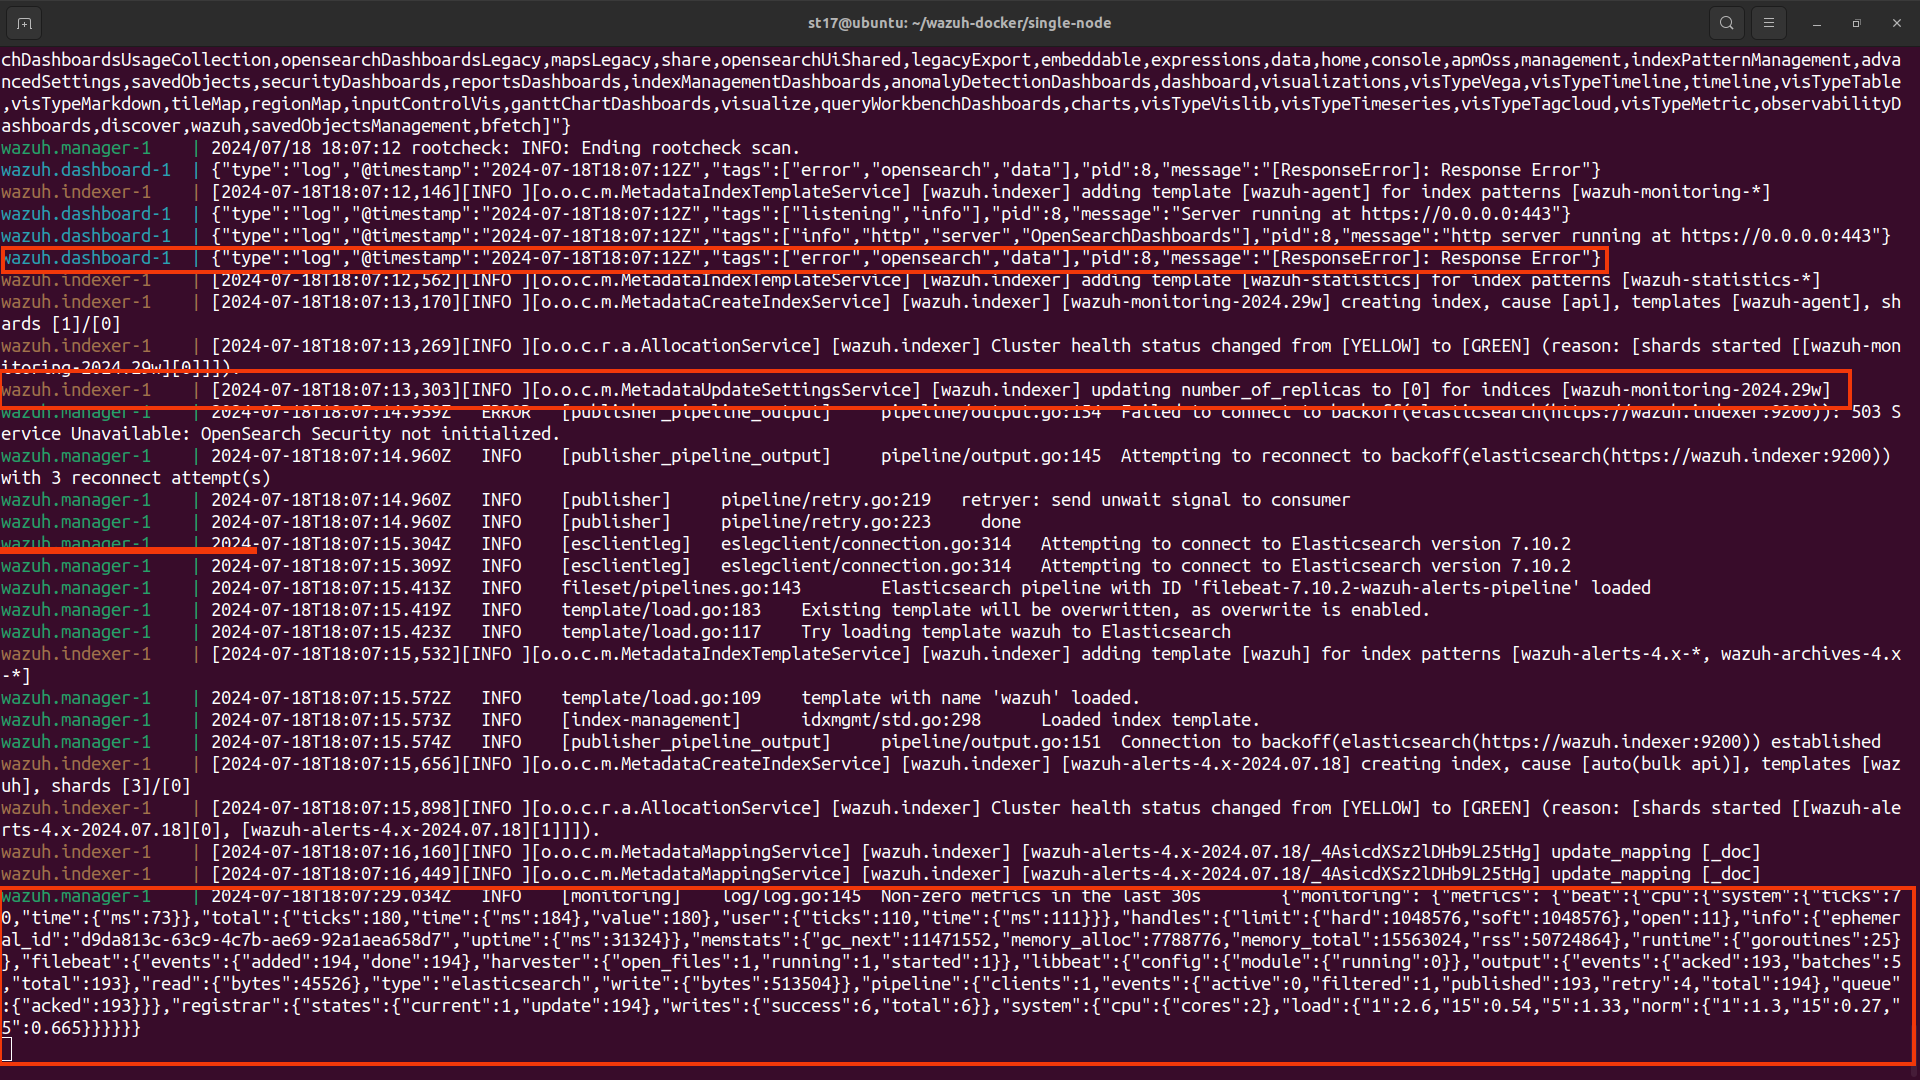Click "http server running at https://0.0.0.0:443" message
1920x1080 pixels.
click(x=1661, y=236)
